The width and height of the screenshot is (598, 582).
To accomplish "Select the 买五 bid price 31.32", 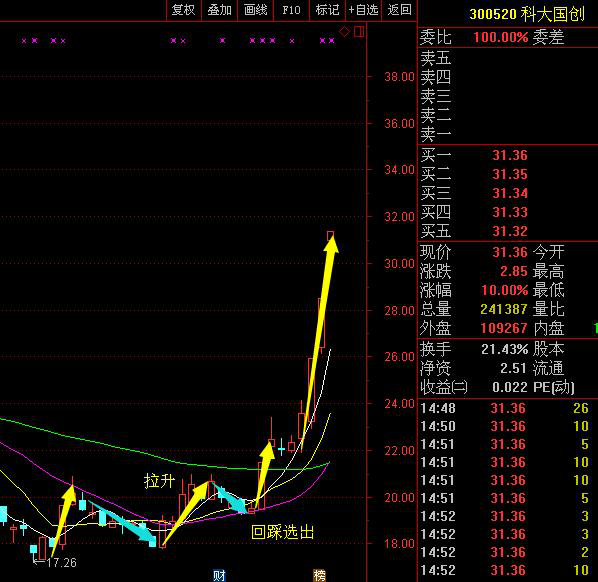I will coord(510,231).
